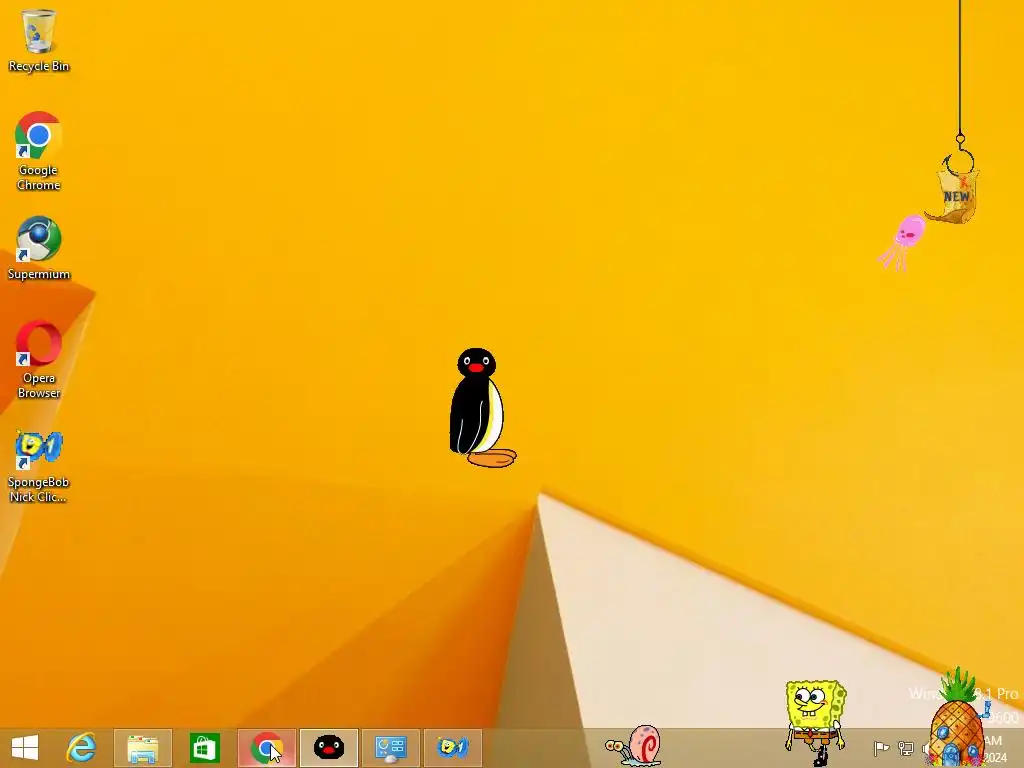Viewport: 1024px width, 768px height.
Task: Open the Windows Store taskbar icon
Action: point(204,748)
